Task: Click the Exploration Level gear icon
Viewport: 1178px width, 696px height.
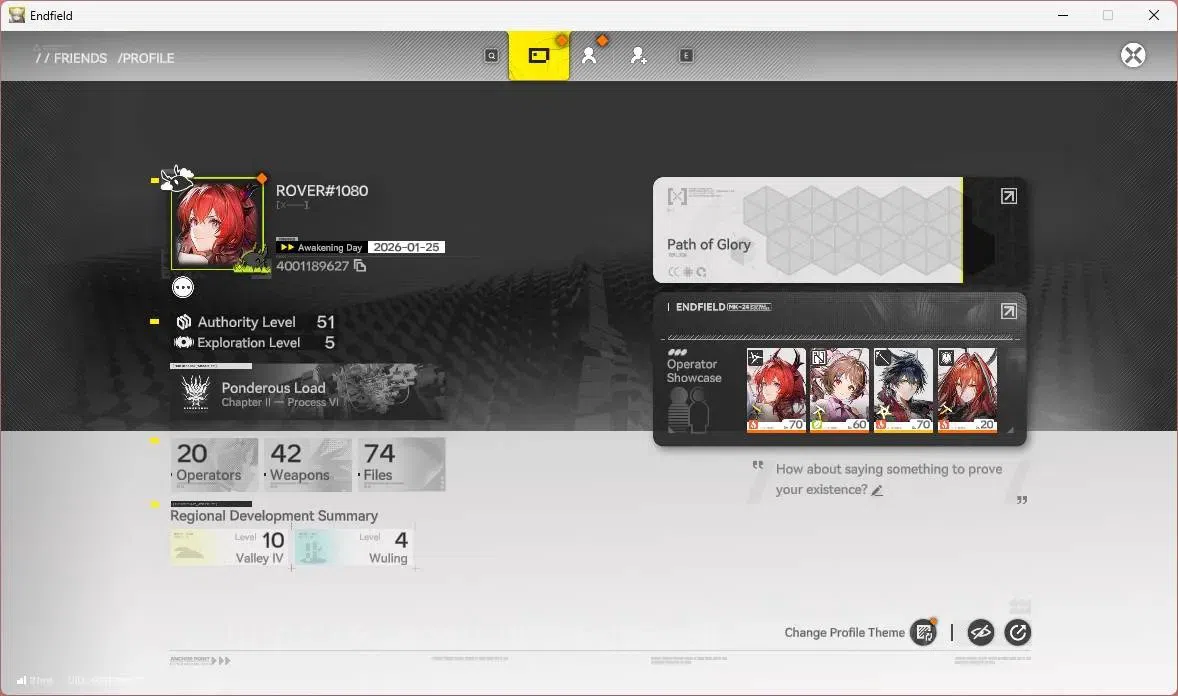Action: 183,343
